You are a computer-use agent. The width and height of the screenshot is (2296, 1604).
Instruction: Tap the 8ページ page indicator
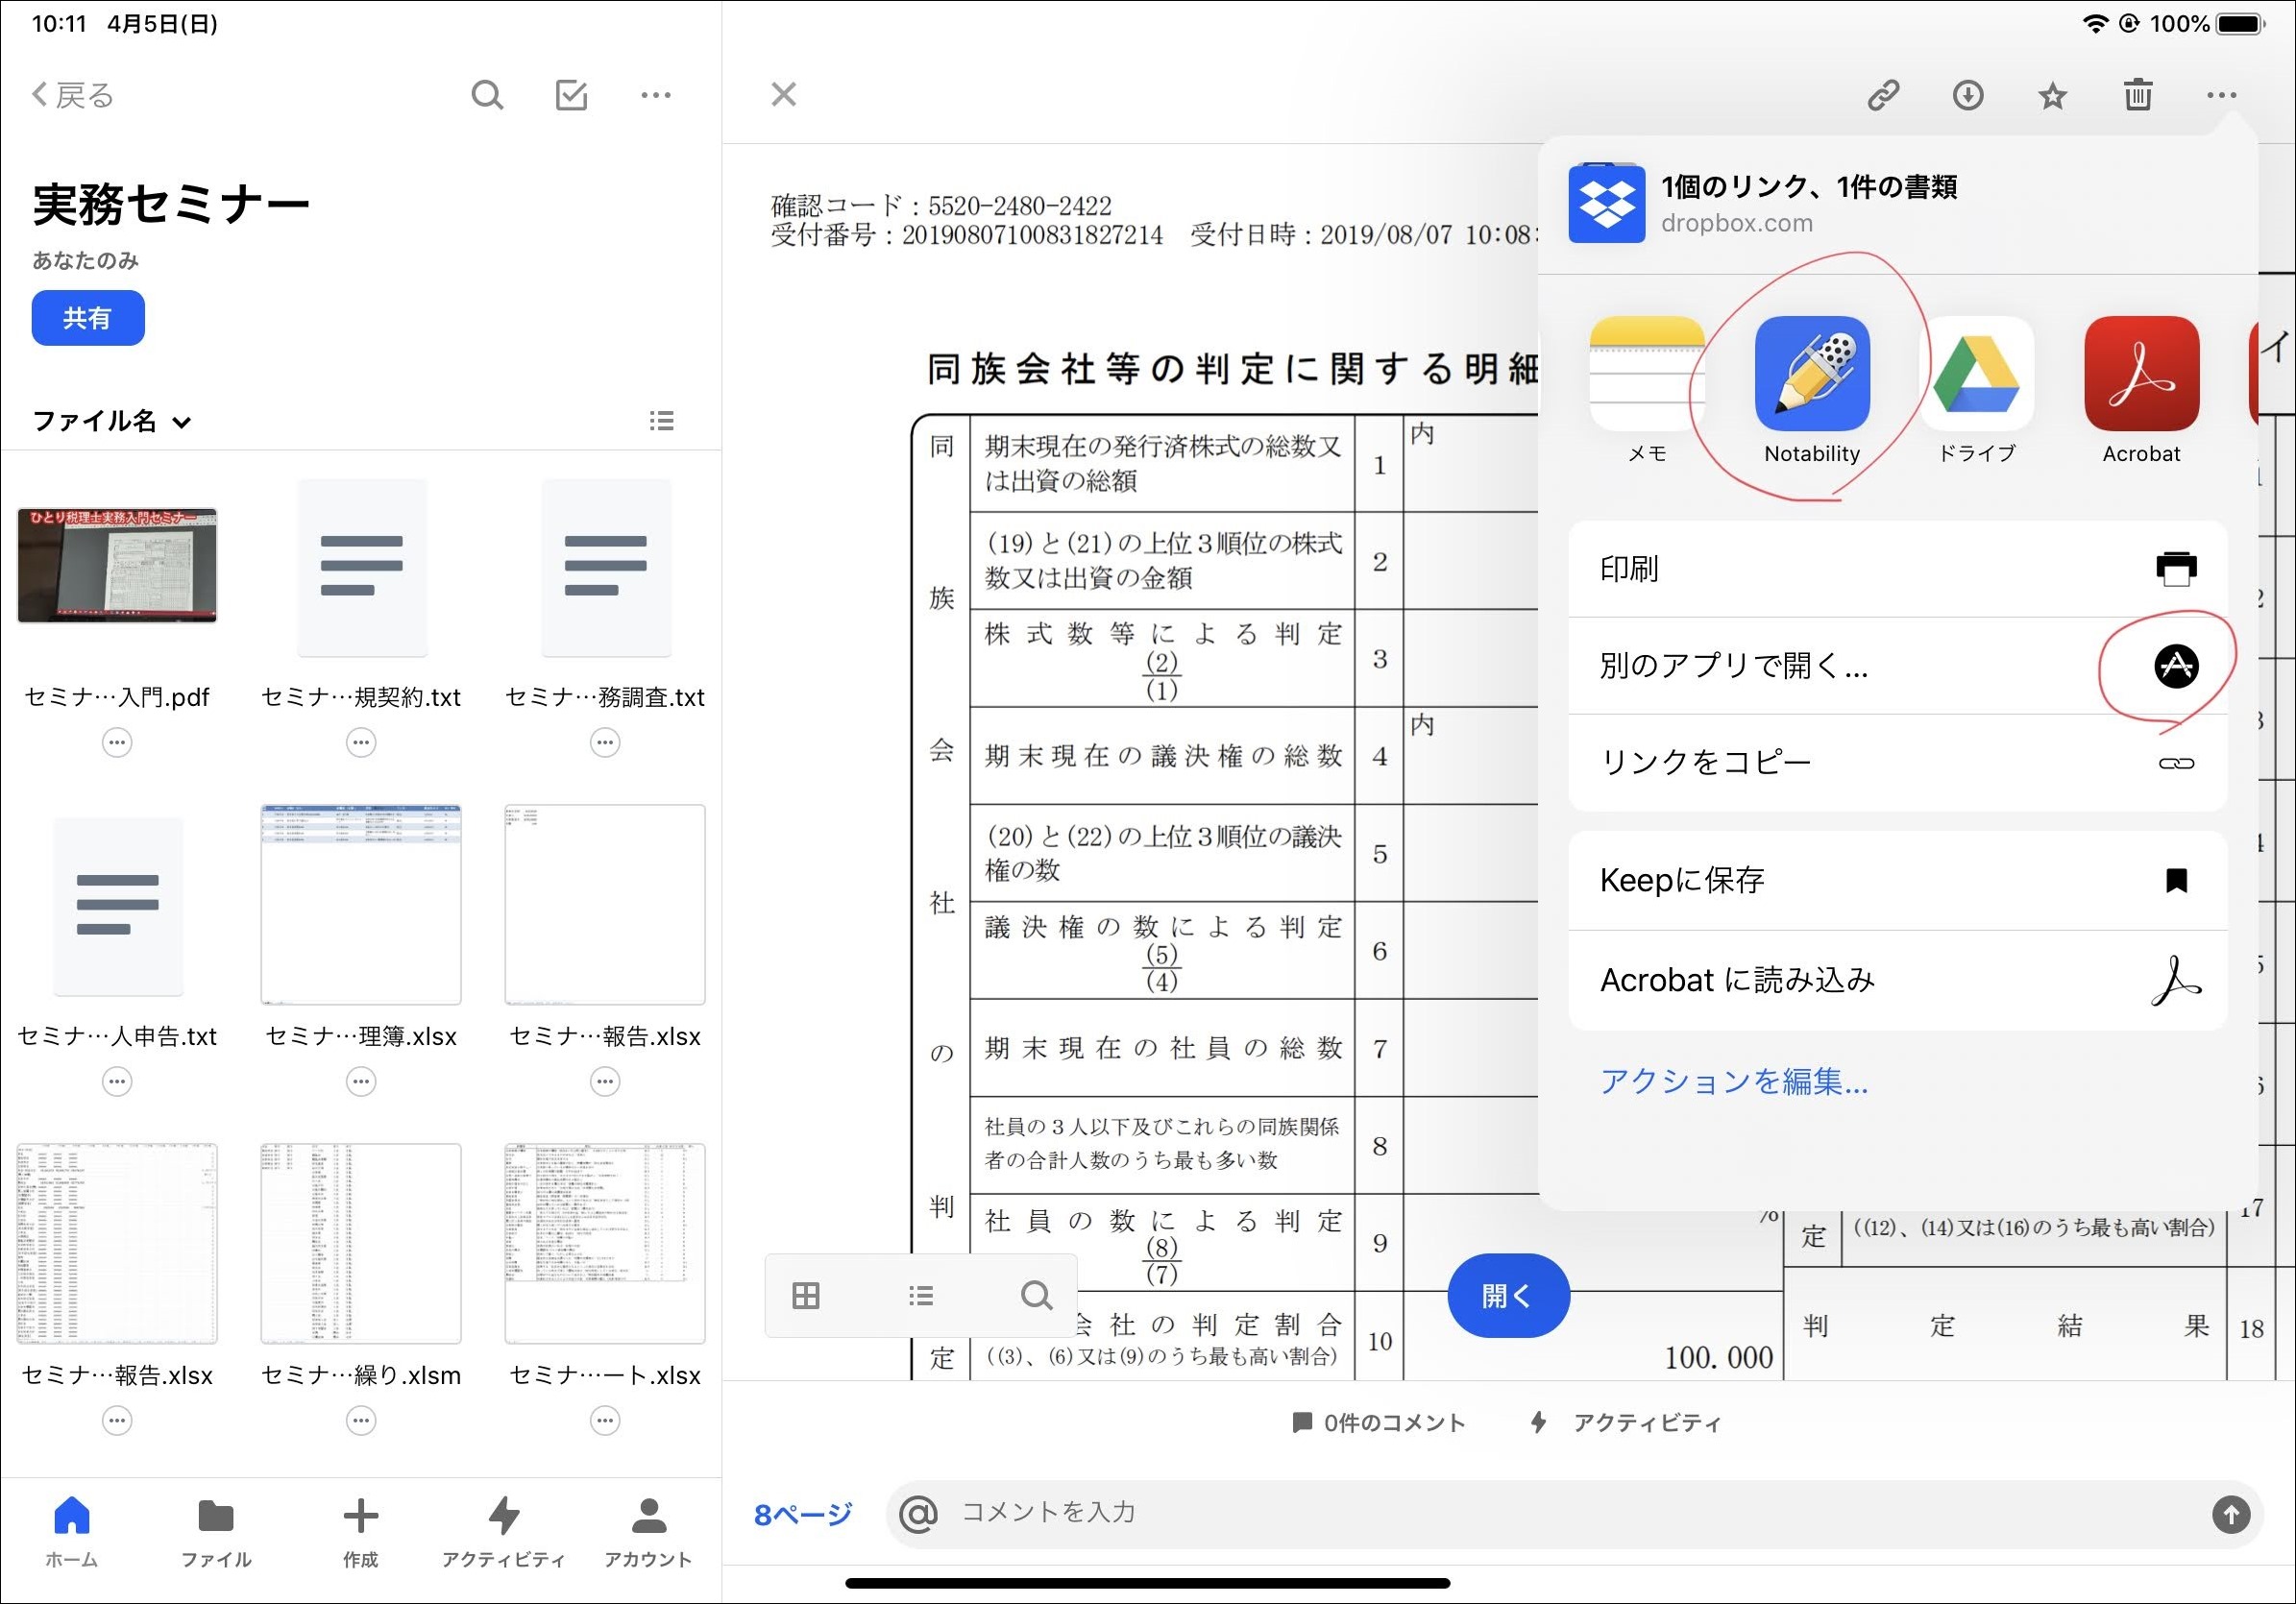(803, 1515)
